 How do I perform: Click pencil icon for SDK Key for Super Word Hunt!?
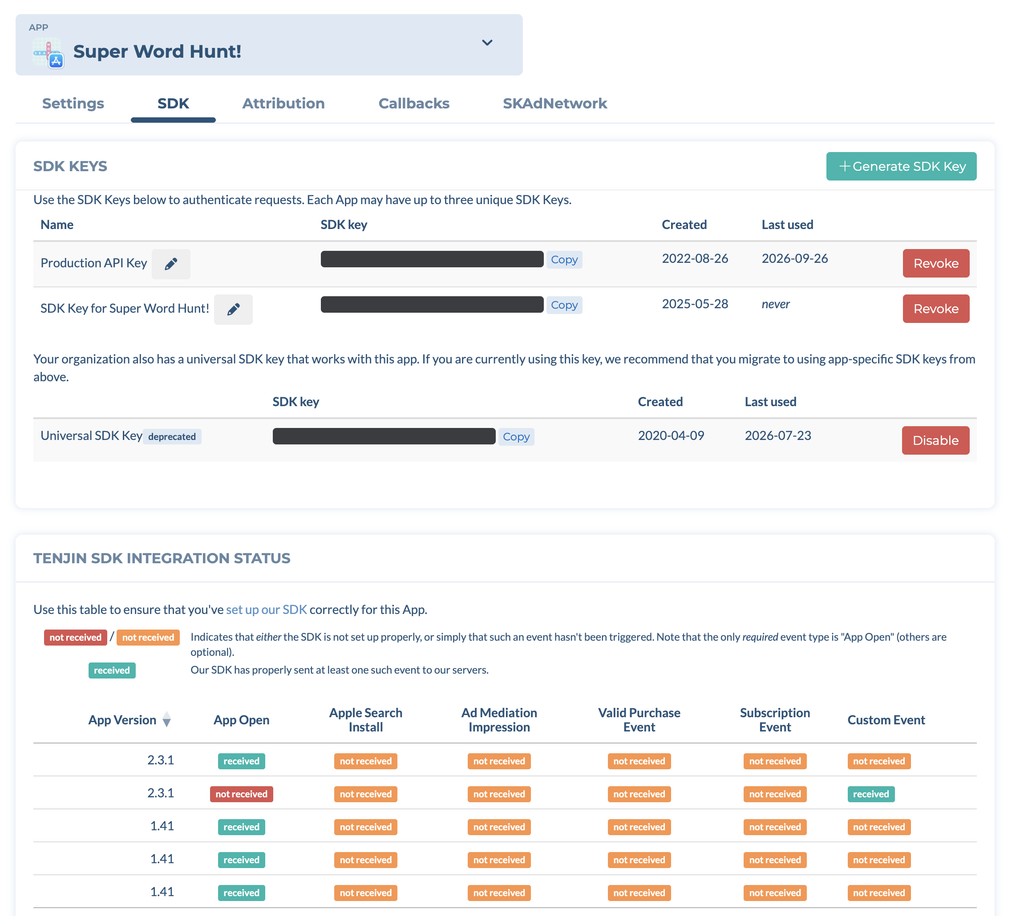click(233, 309)
